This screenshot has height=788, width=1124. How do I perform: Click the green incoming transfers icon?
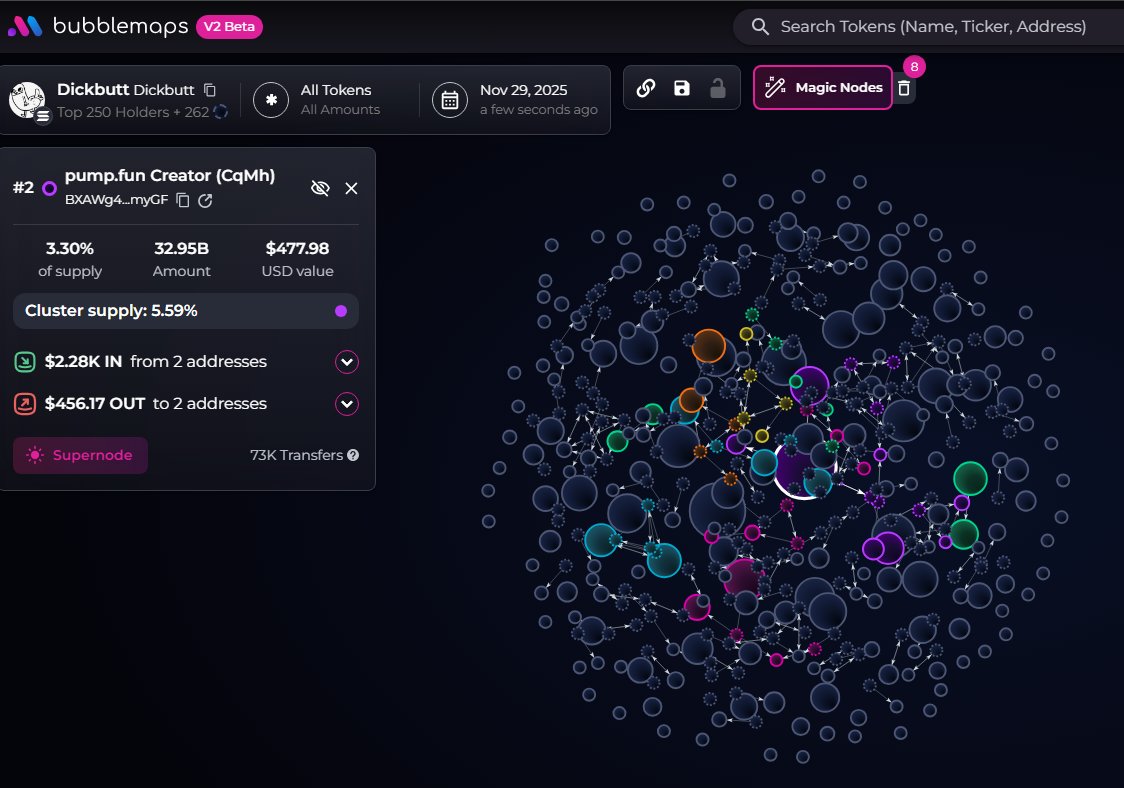coord(25,361)
